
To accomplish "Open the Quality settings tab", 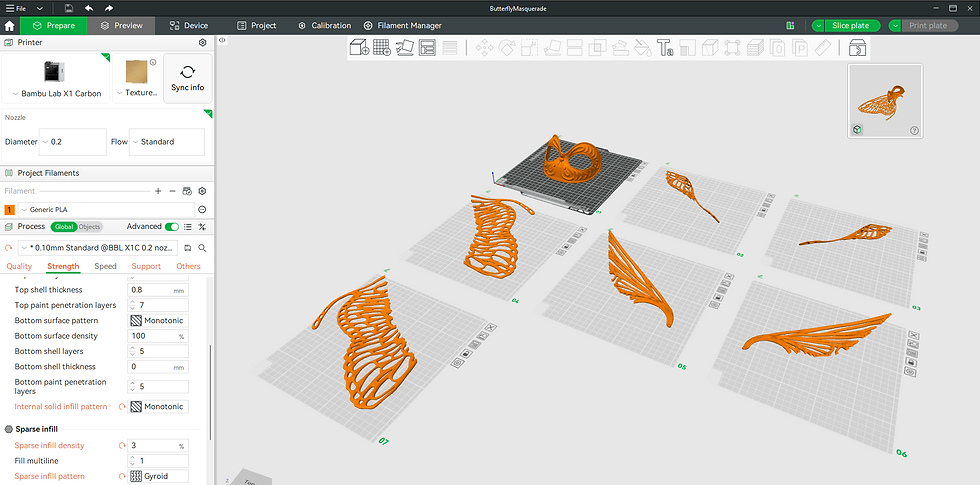I will coord(19,266).
